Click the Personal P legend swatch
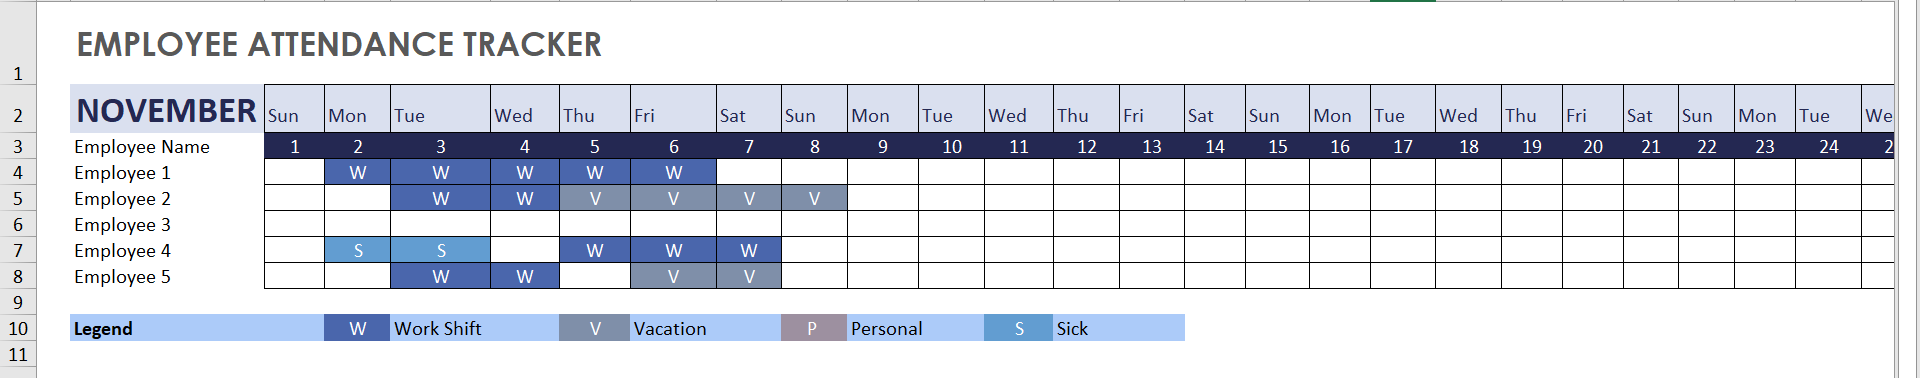This screenshot has height=378, width=1920. click(813, 328)
